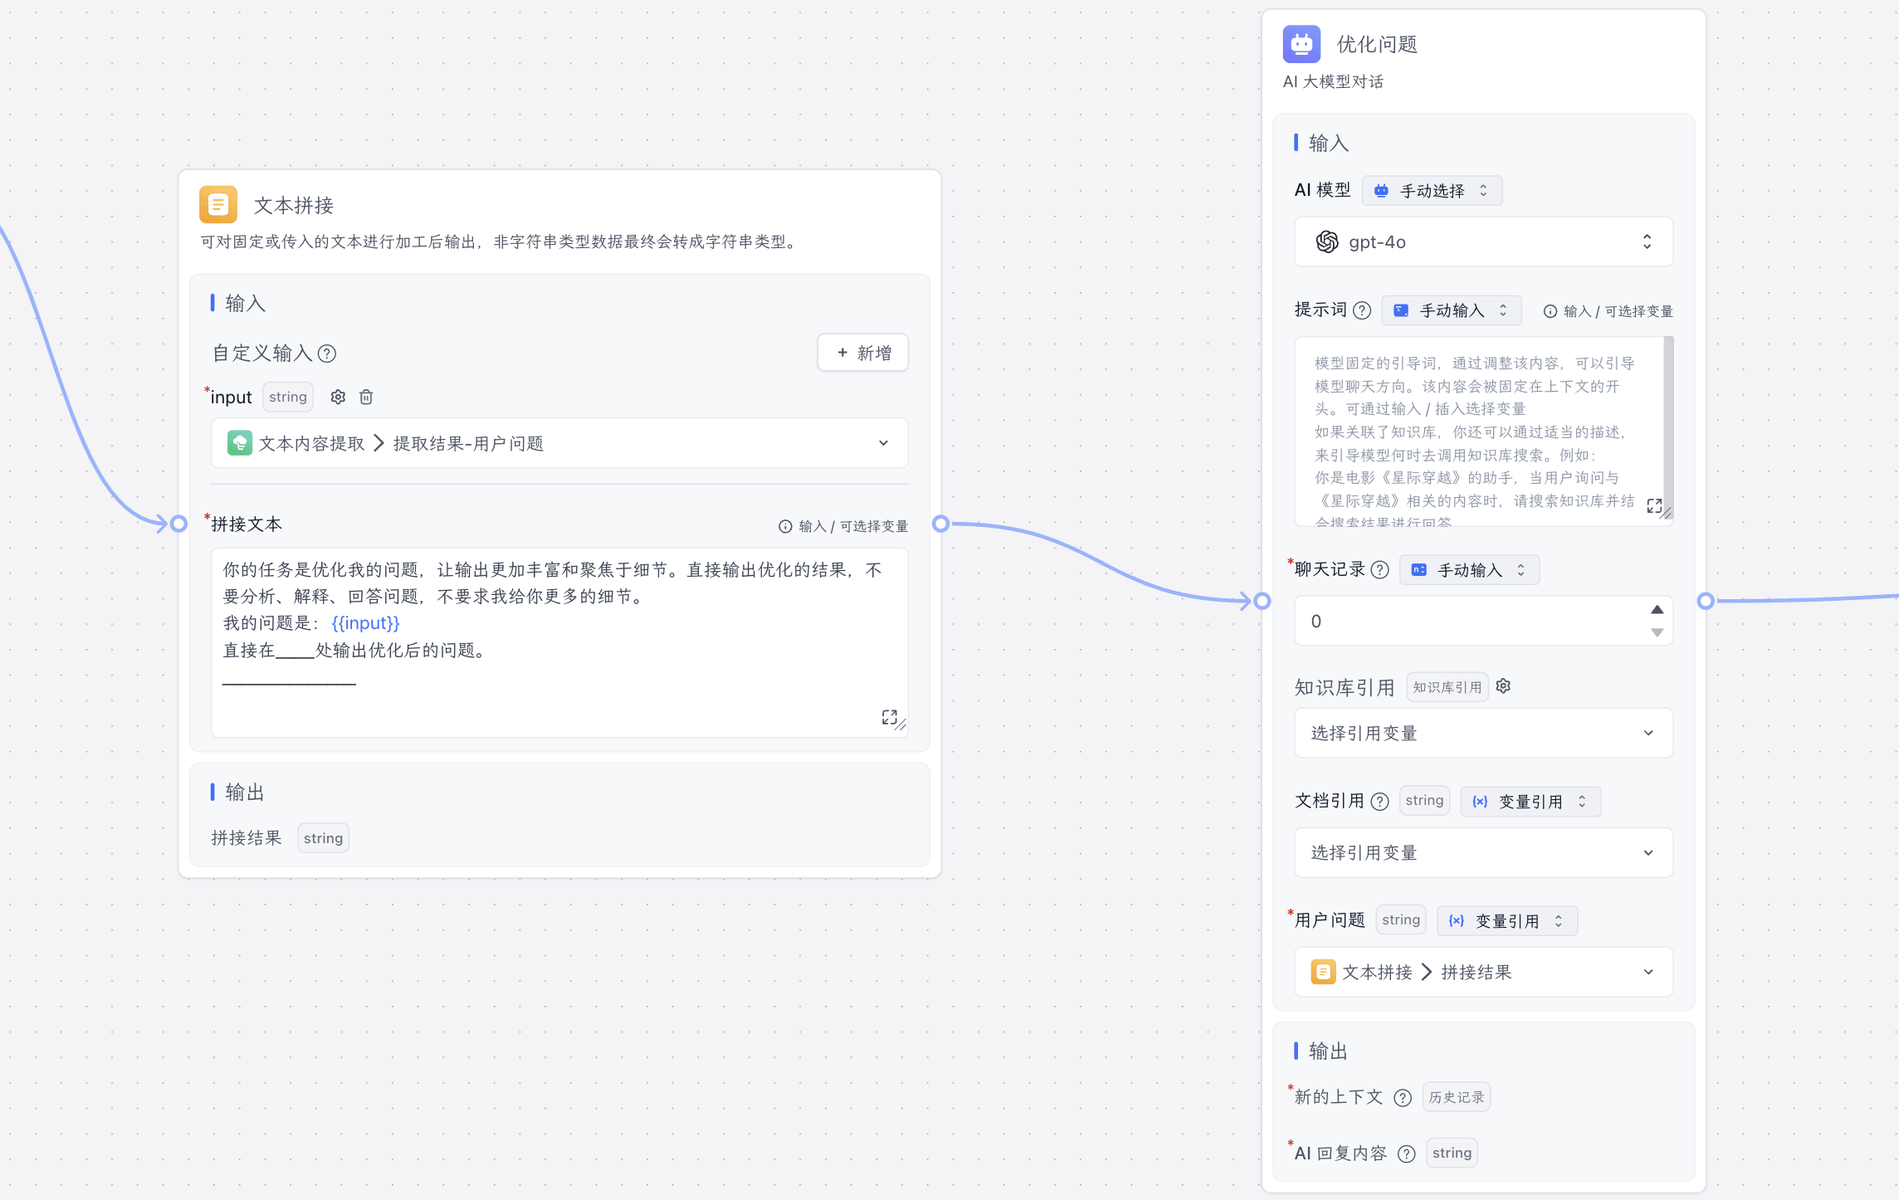Show help tooltip for 聊天记录

tap(1380, 570)
